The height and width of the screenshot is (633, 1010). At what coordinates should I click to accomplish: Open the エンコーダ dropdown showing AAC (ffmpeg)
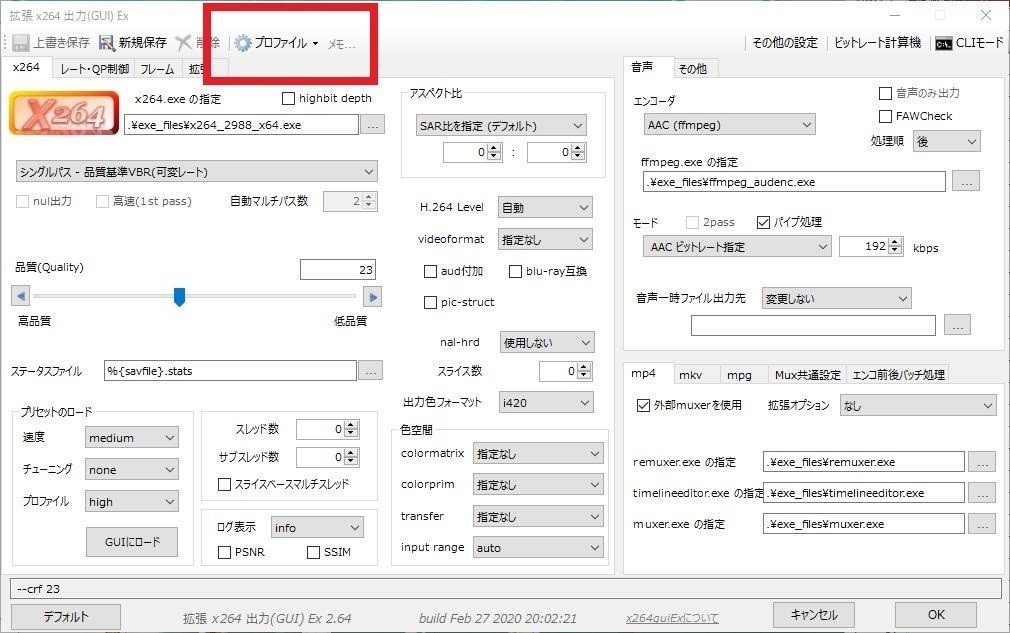728,124
